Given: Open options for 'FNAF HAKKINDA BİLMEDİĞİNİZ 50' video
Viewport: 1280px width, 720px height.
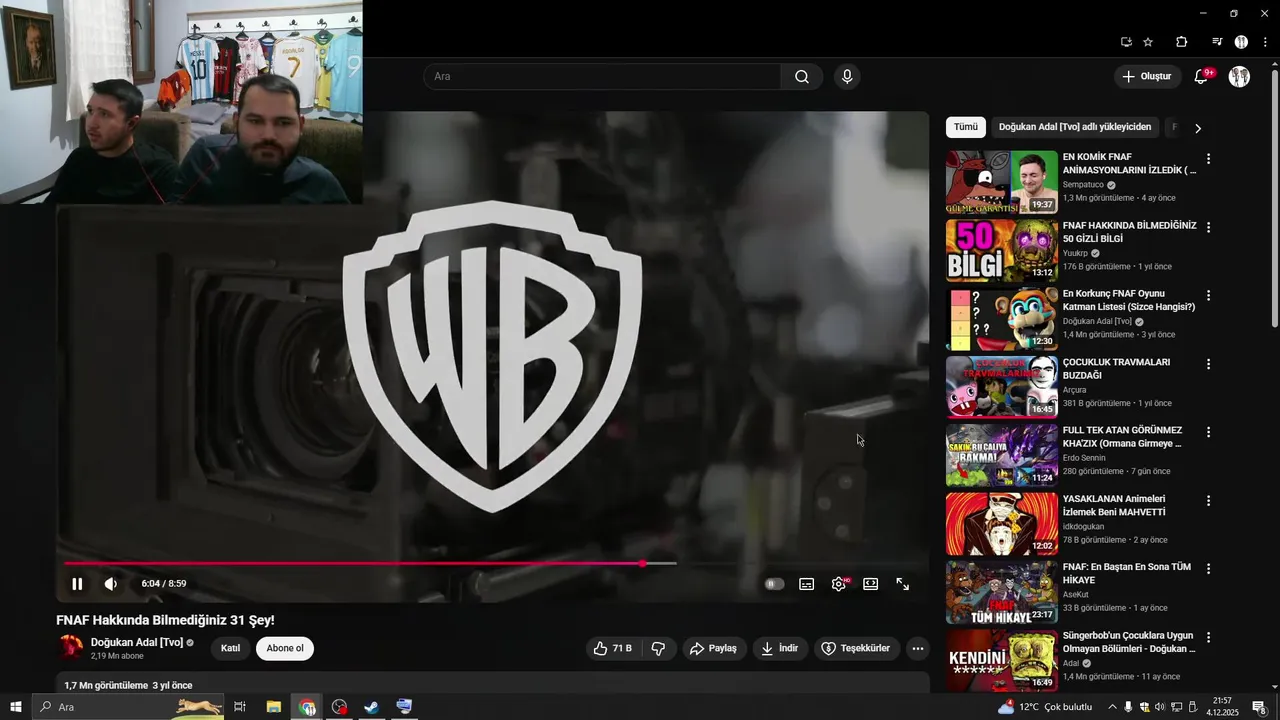Looking at the screenshot, I should [1208, 227].
